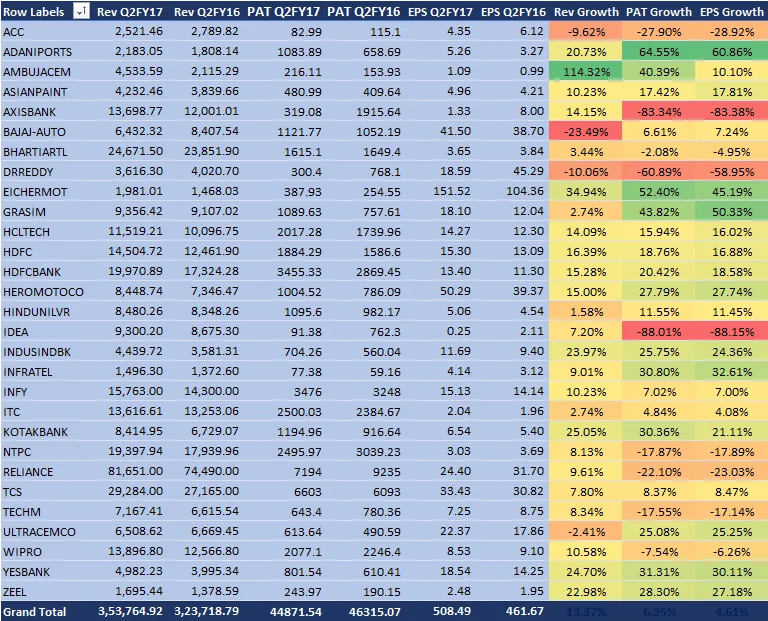Click the INFRATEL row label
Screen dimensions: 768x621
27,372
